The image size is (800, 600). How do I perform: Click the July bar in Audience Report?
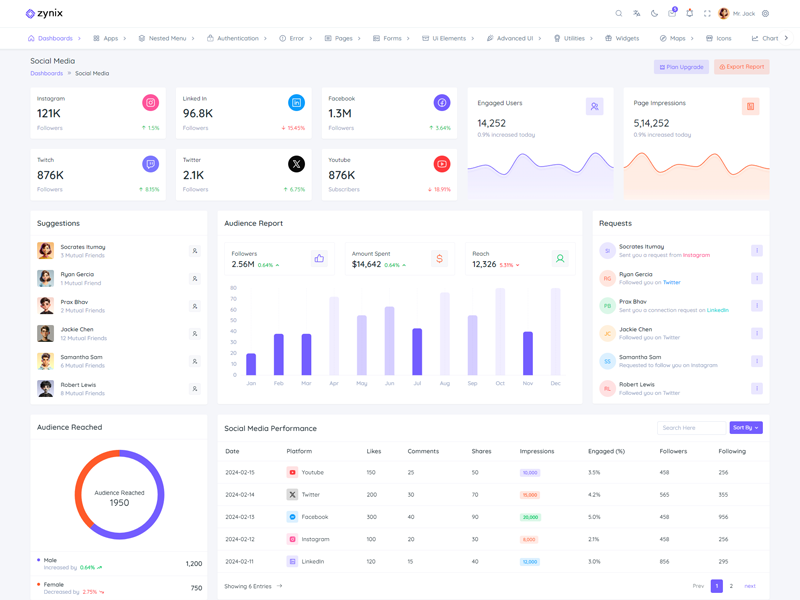[x=417, y=351]
